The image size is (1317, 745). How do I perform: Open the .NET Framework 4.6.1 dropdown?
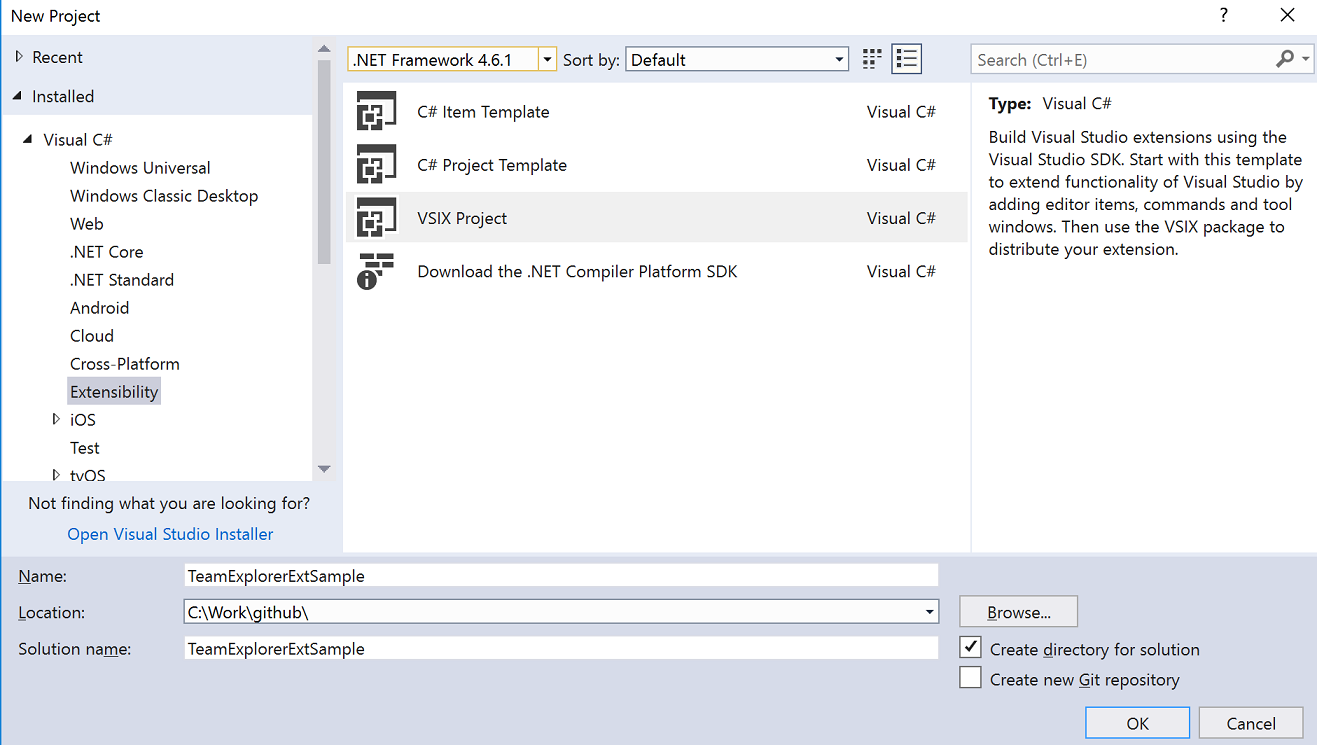click(x=547, y=59)
